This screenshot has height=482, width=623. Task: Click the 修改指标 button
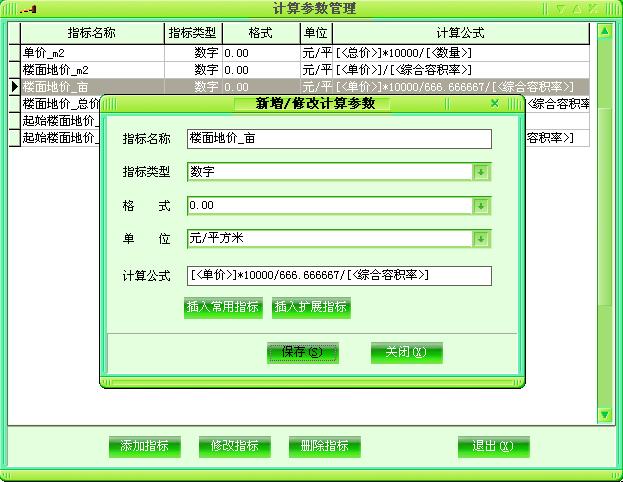(235, 447)
